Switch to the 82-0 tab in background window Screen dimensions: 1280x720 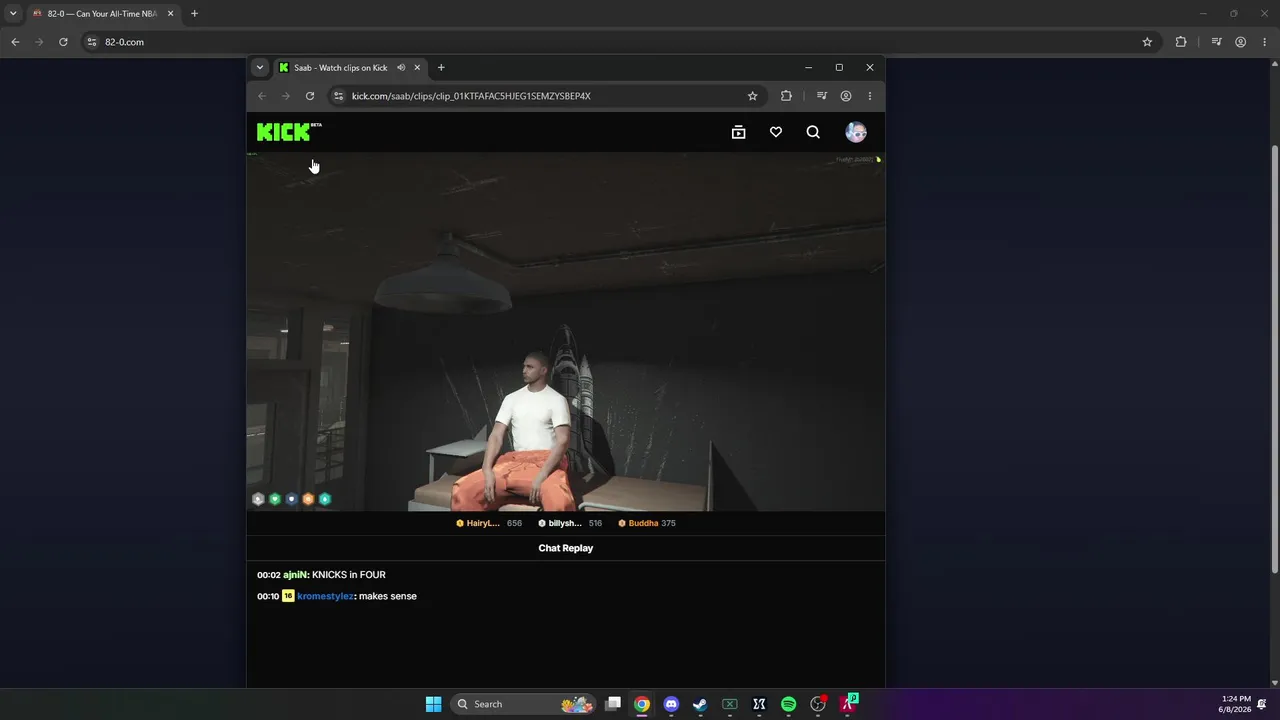100,14
